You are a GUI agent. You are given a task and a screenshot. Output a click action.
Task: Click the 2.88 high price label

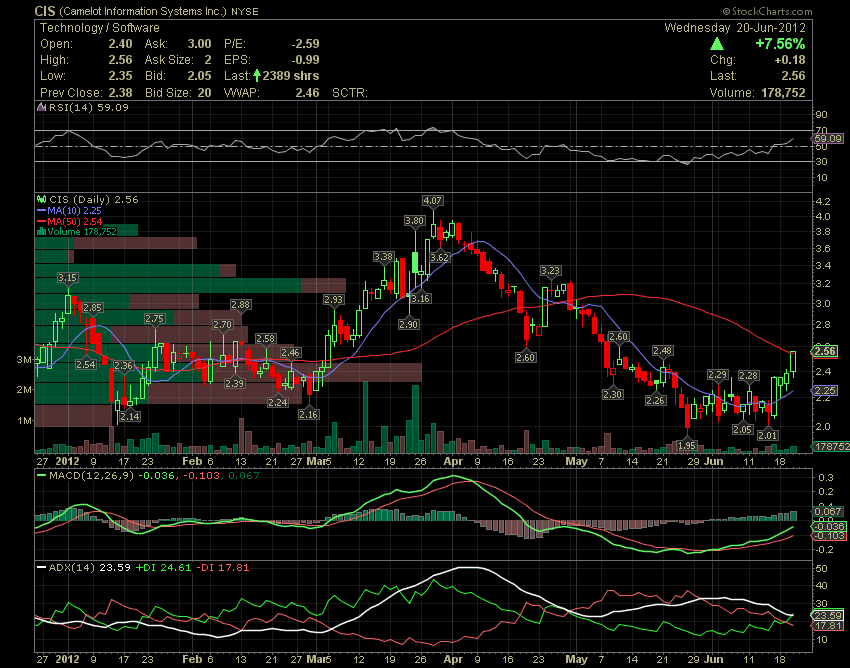tap(240, 305)
